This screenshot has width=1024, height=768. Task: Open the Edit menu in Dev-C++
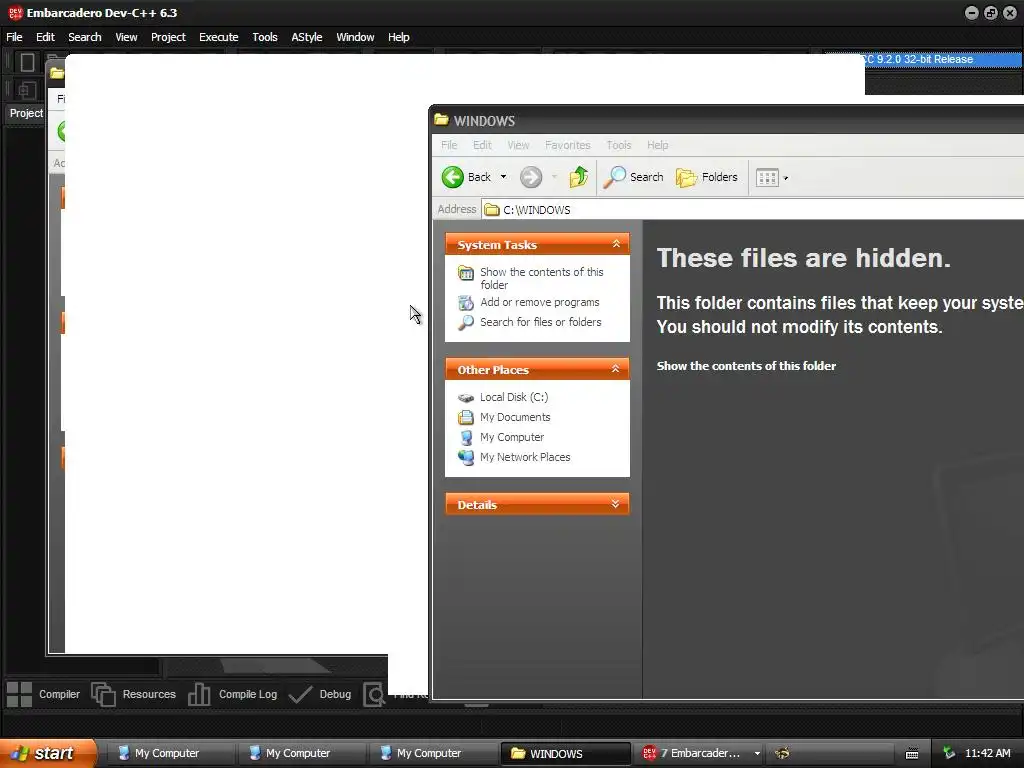tap(45, 37)
